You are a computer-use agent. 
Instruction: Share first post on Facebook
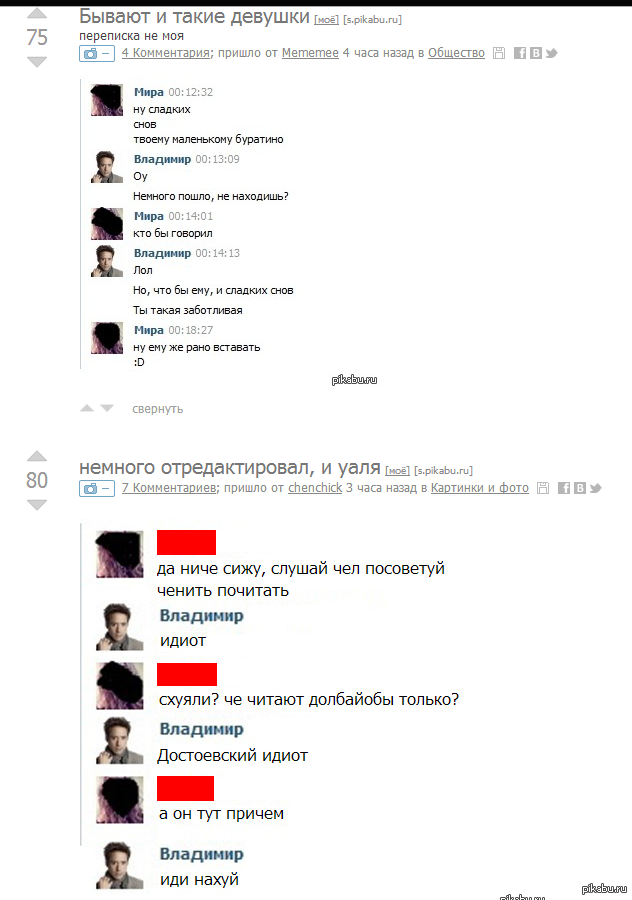[x=520, y=53]
